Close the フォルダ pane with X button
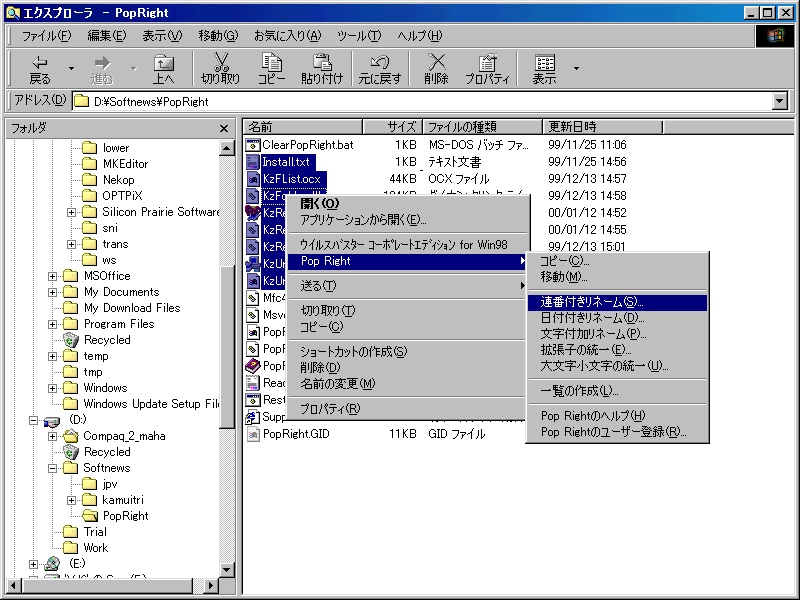800x600 pixels. pyautogui.click(x=225, y=128)
